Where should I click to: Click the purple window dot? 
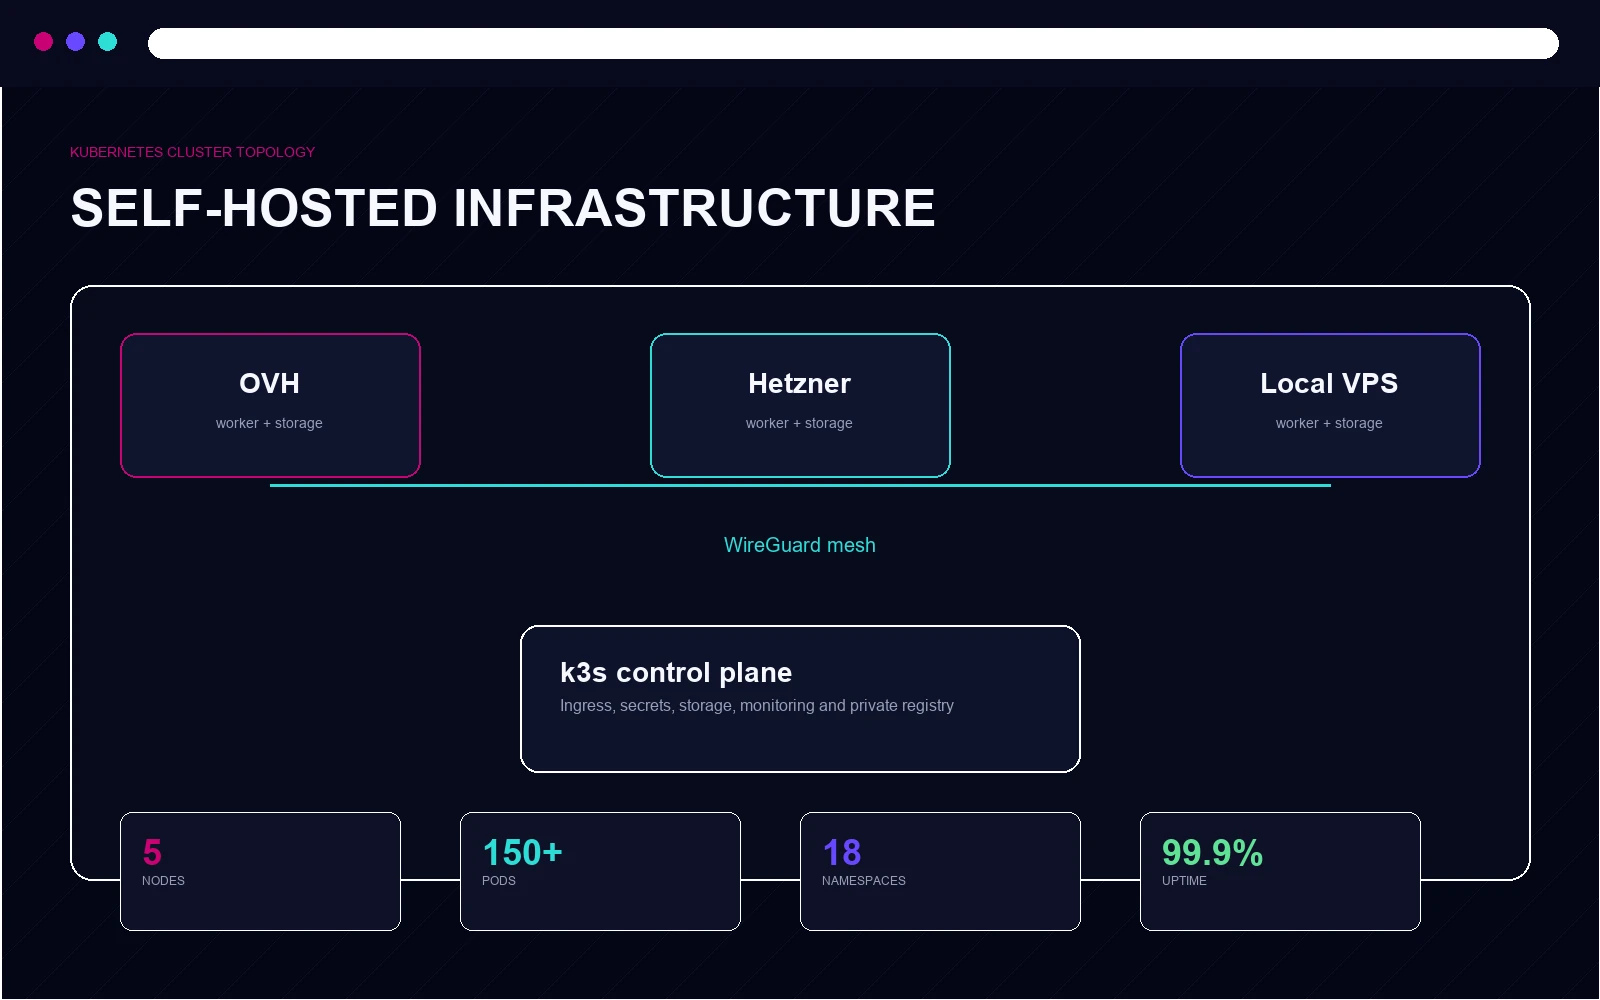[75, 41]
